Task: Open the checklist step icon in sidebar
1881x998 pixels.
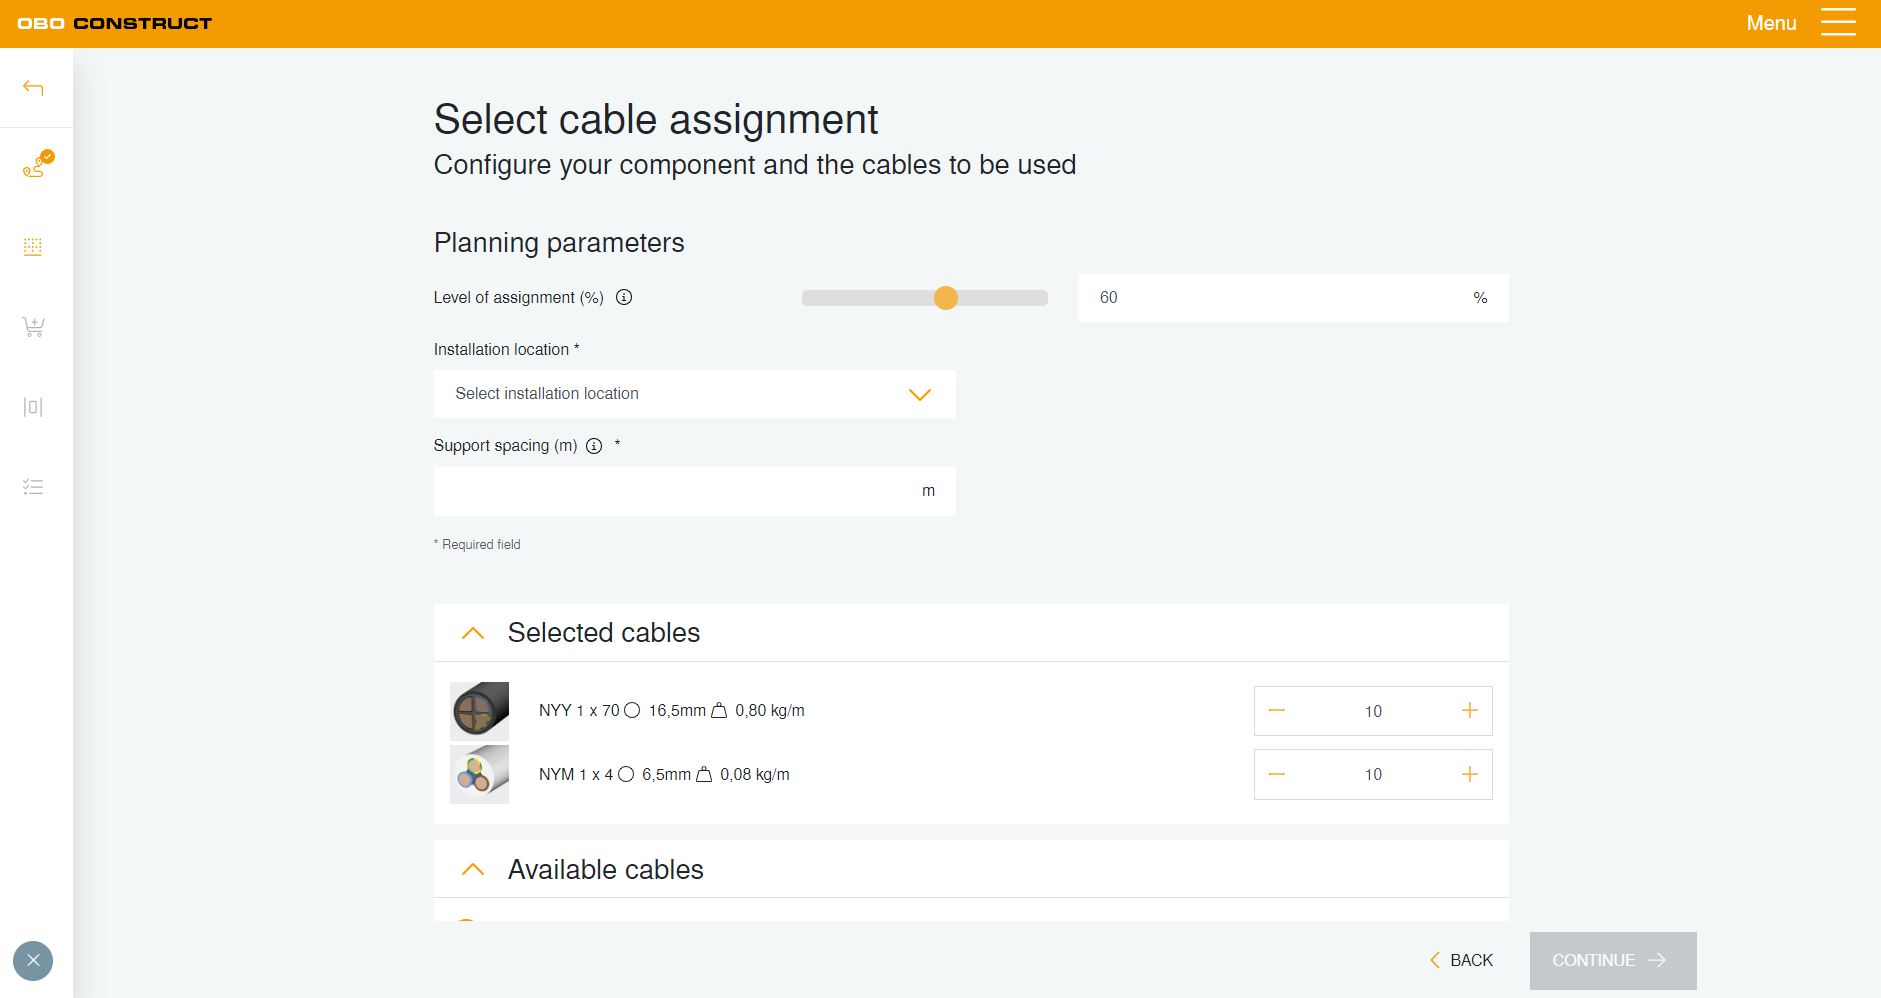Action: point(33,487)
